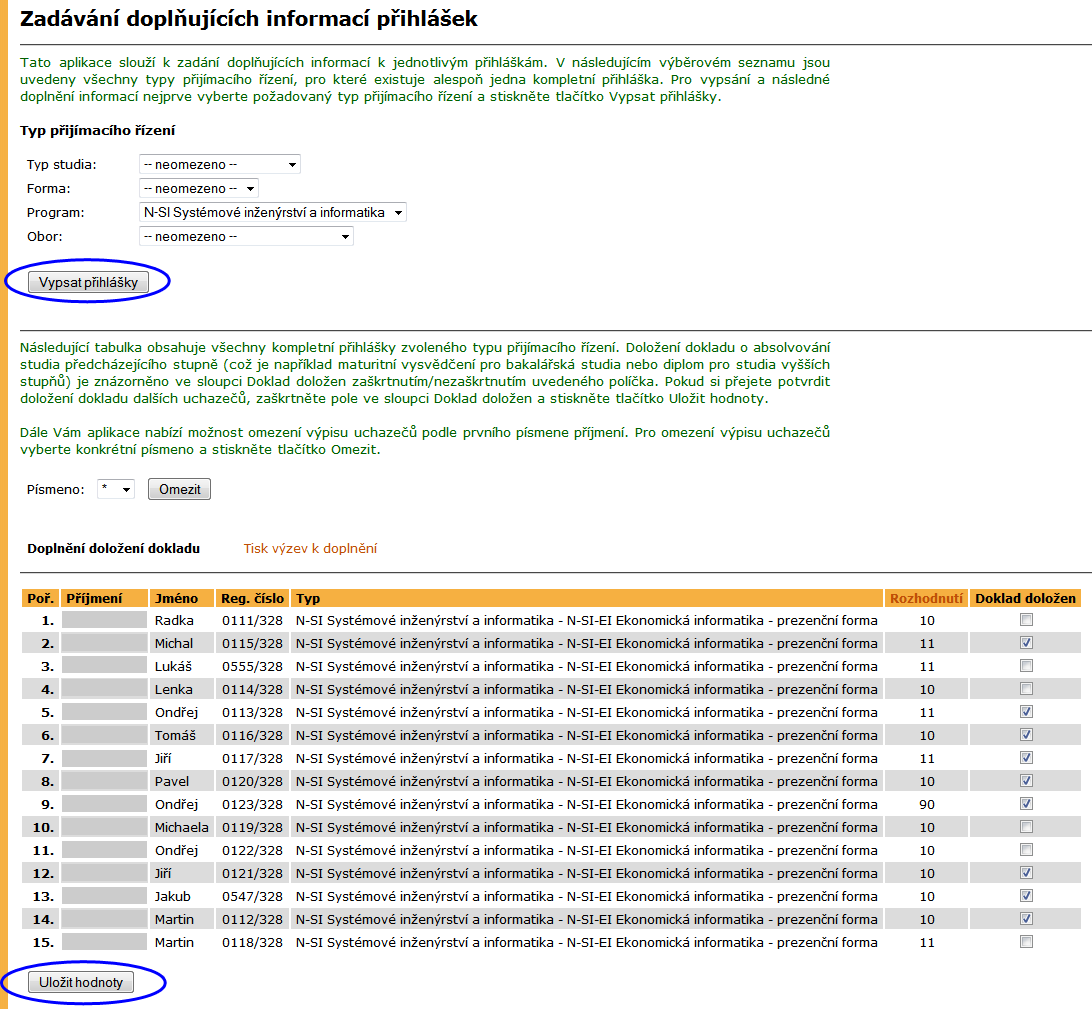Screen dimensions: 1092x1009
Task: Click registration number 0119/328
Action: click(252, 827)
